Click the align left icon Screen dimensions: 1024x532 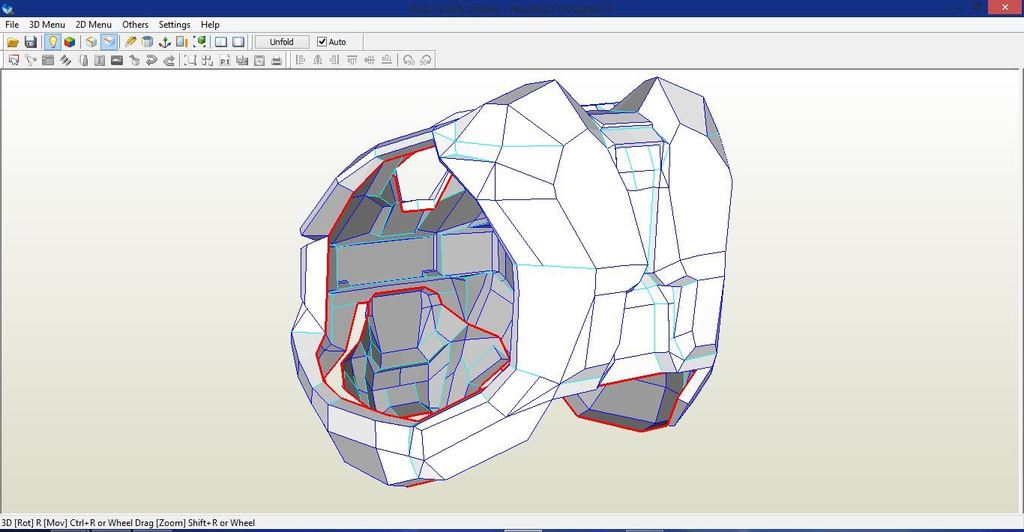click(x=300, y=60)
